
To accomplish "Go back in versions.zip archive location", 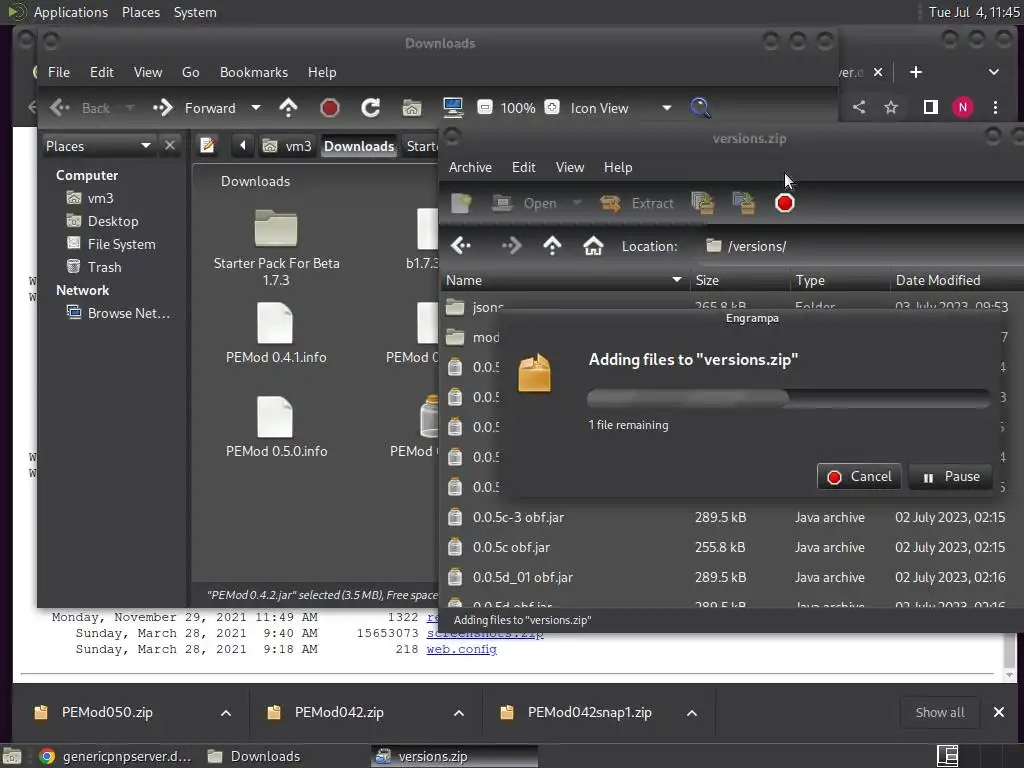I will click(461, 246).
